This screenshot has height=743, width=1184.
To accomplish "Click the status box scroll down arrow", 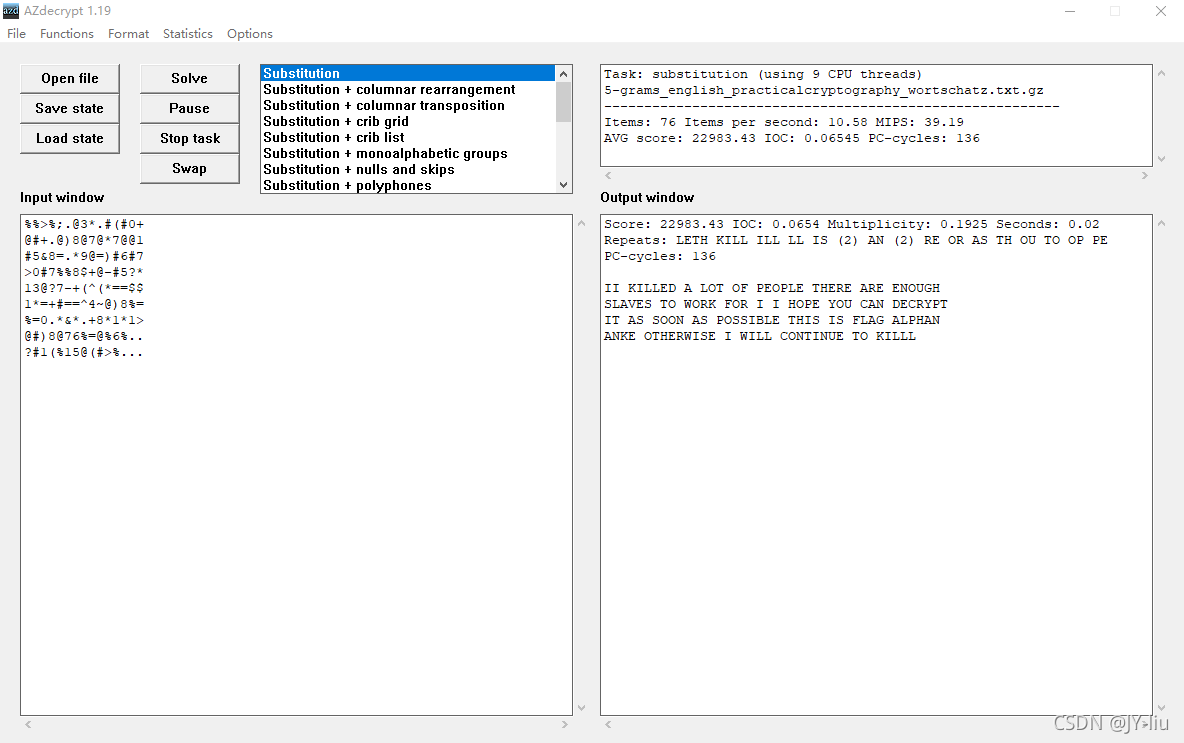I will click(x=1161, y=159).
